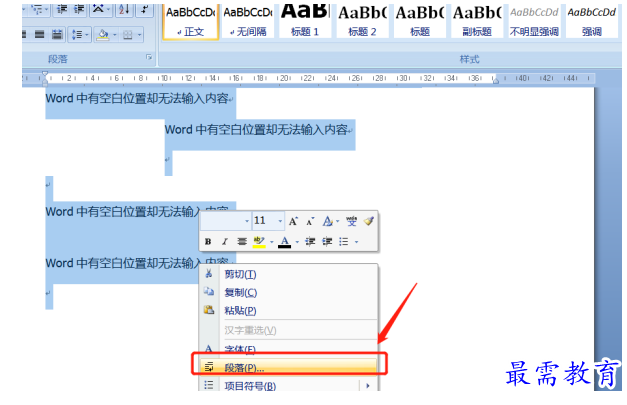Image resolution: width=627 pixels, height=405 pixels.
Task: Open the font name dropdown in mini toolbar
Action: [247, 221]
